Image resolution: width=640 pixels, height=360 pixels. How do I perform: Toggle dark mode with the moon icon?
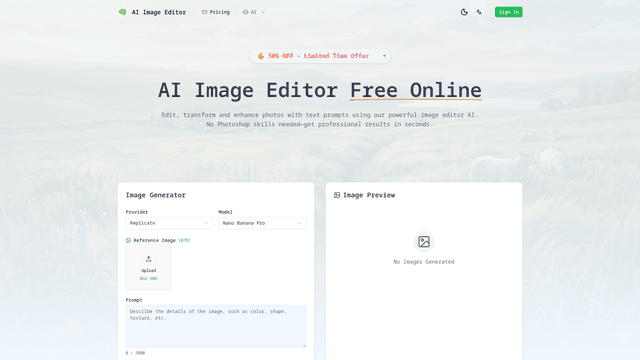(x=464, y=12)
